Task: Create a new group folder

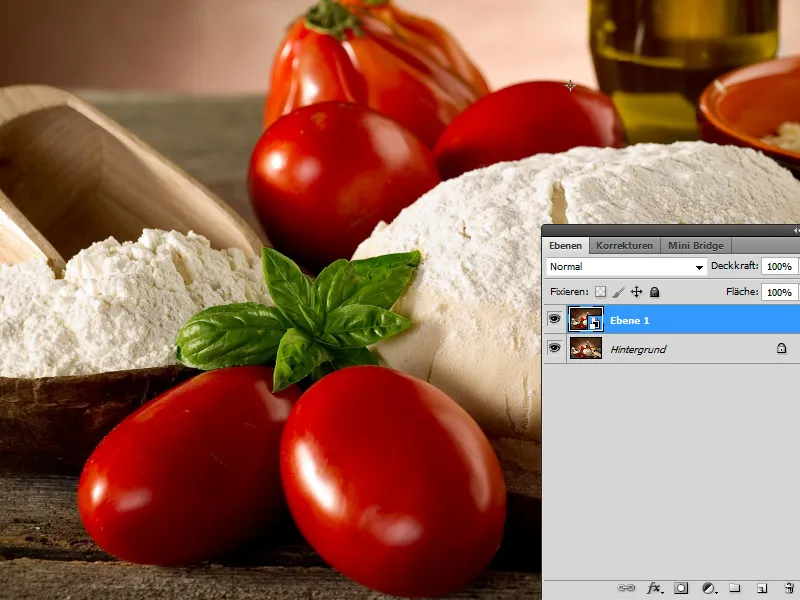Action: click(734, 588)
